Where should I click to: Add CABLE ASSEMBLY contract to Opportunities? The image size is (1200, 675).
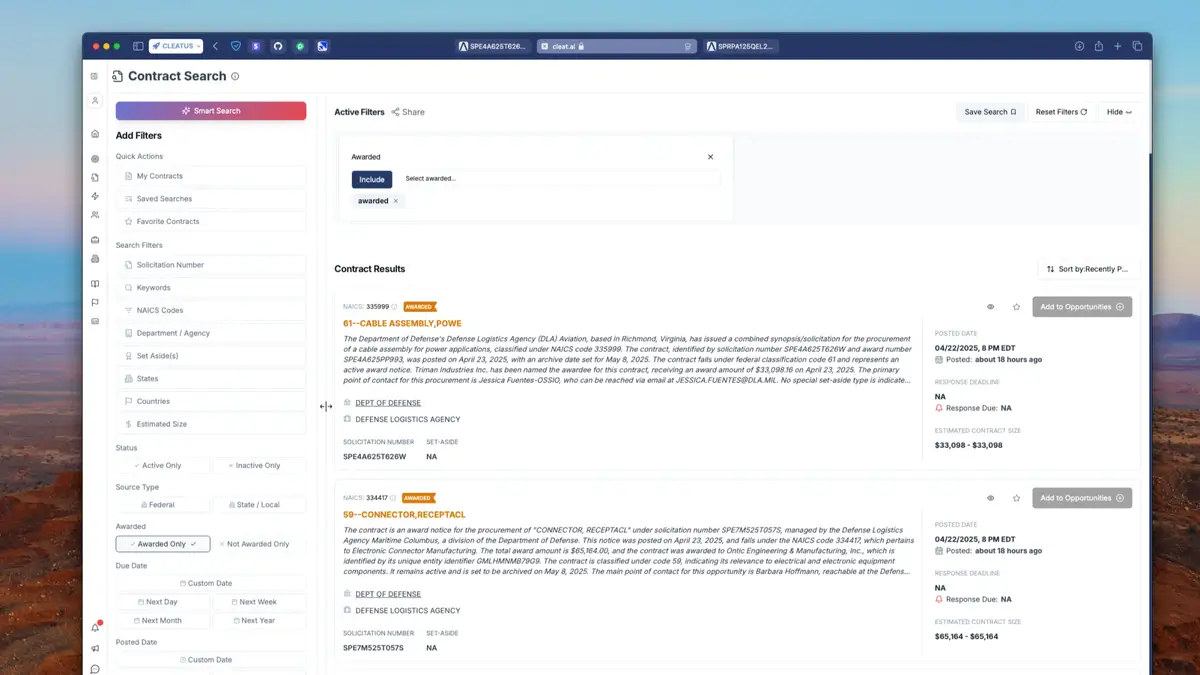click(1082, 307)
